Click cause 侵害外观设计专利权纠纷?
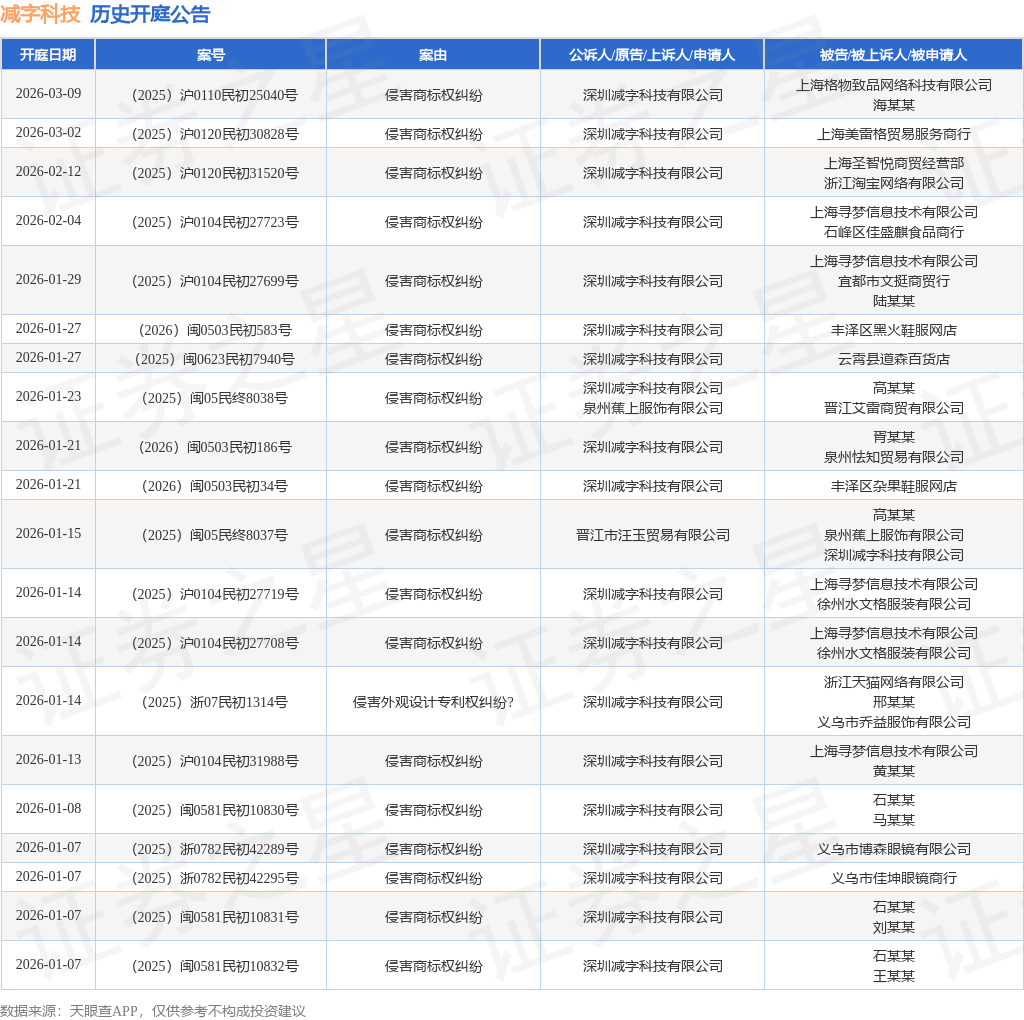The image size is (1024, 1020). click(433, 703)
